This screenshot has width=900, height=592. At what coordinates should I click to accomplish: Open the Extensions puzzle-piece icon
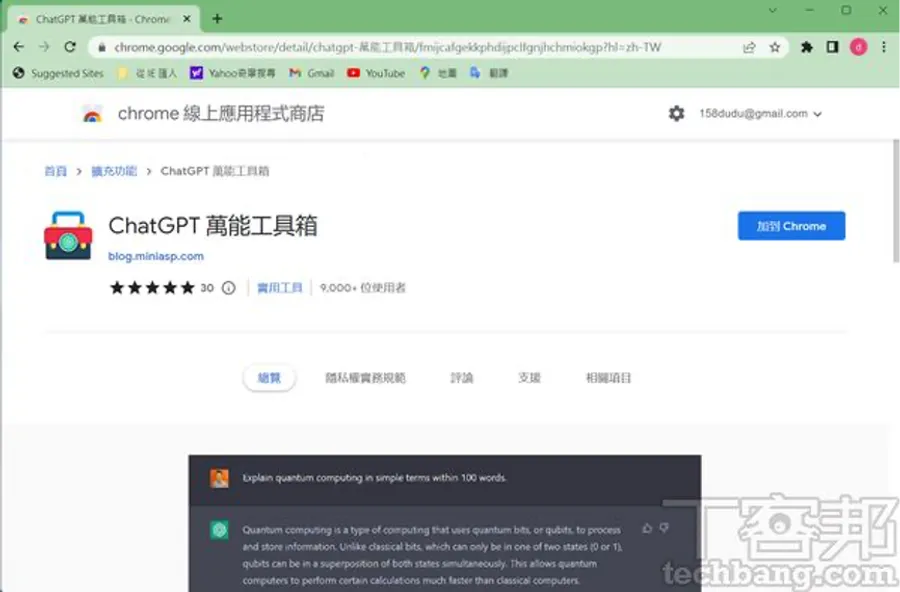[x=806, y=48]
